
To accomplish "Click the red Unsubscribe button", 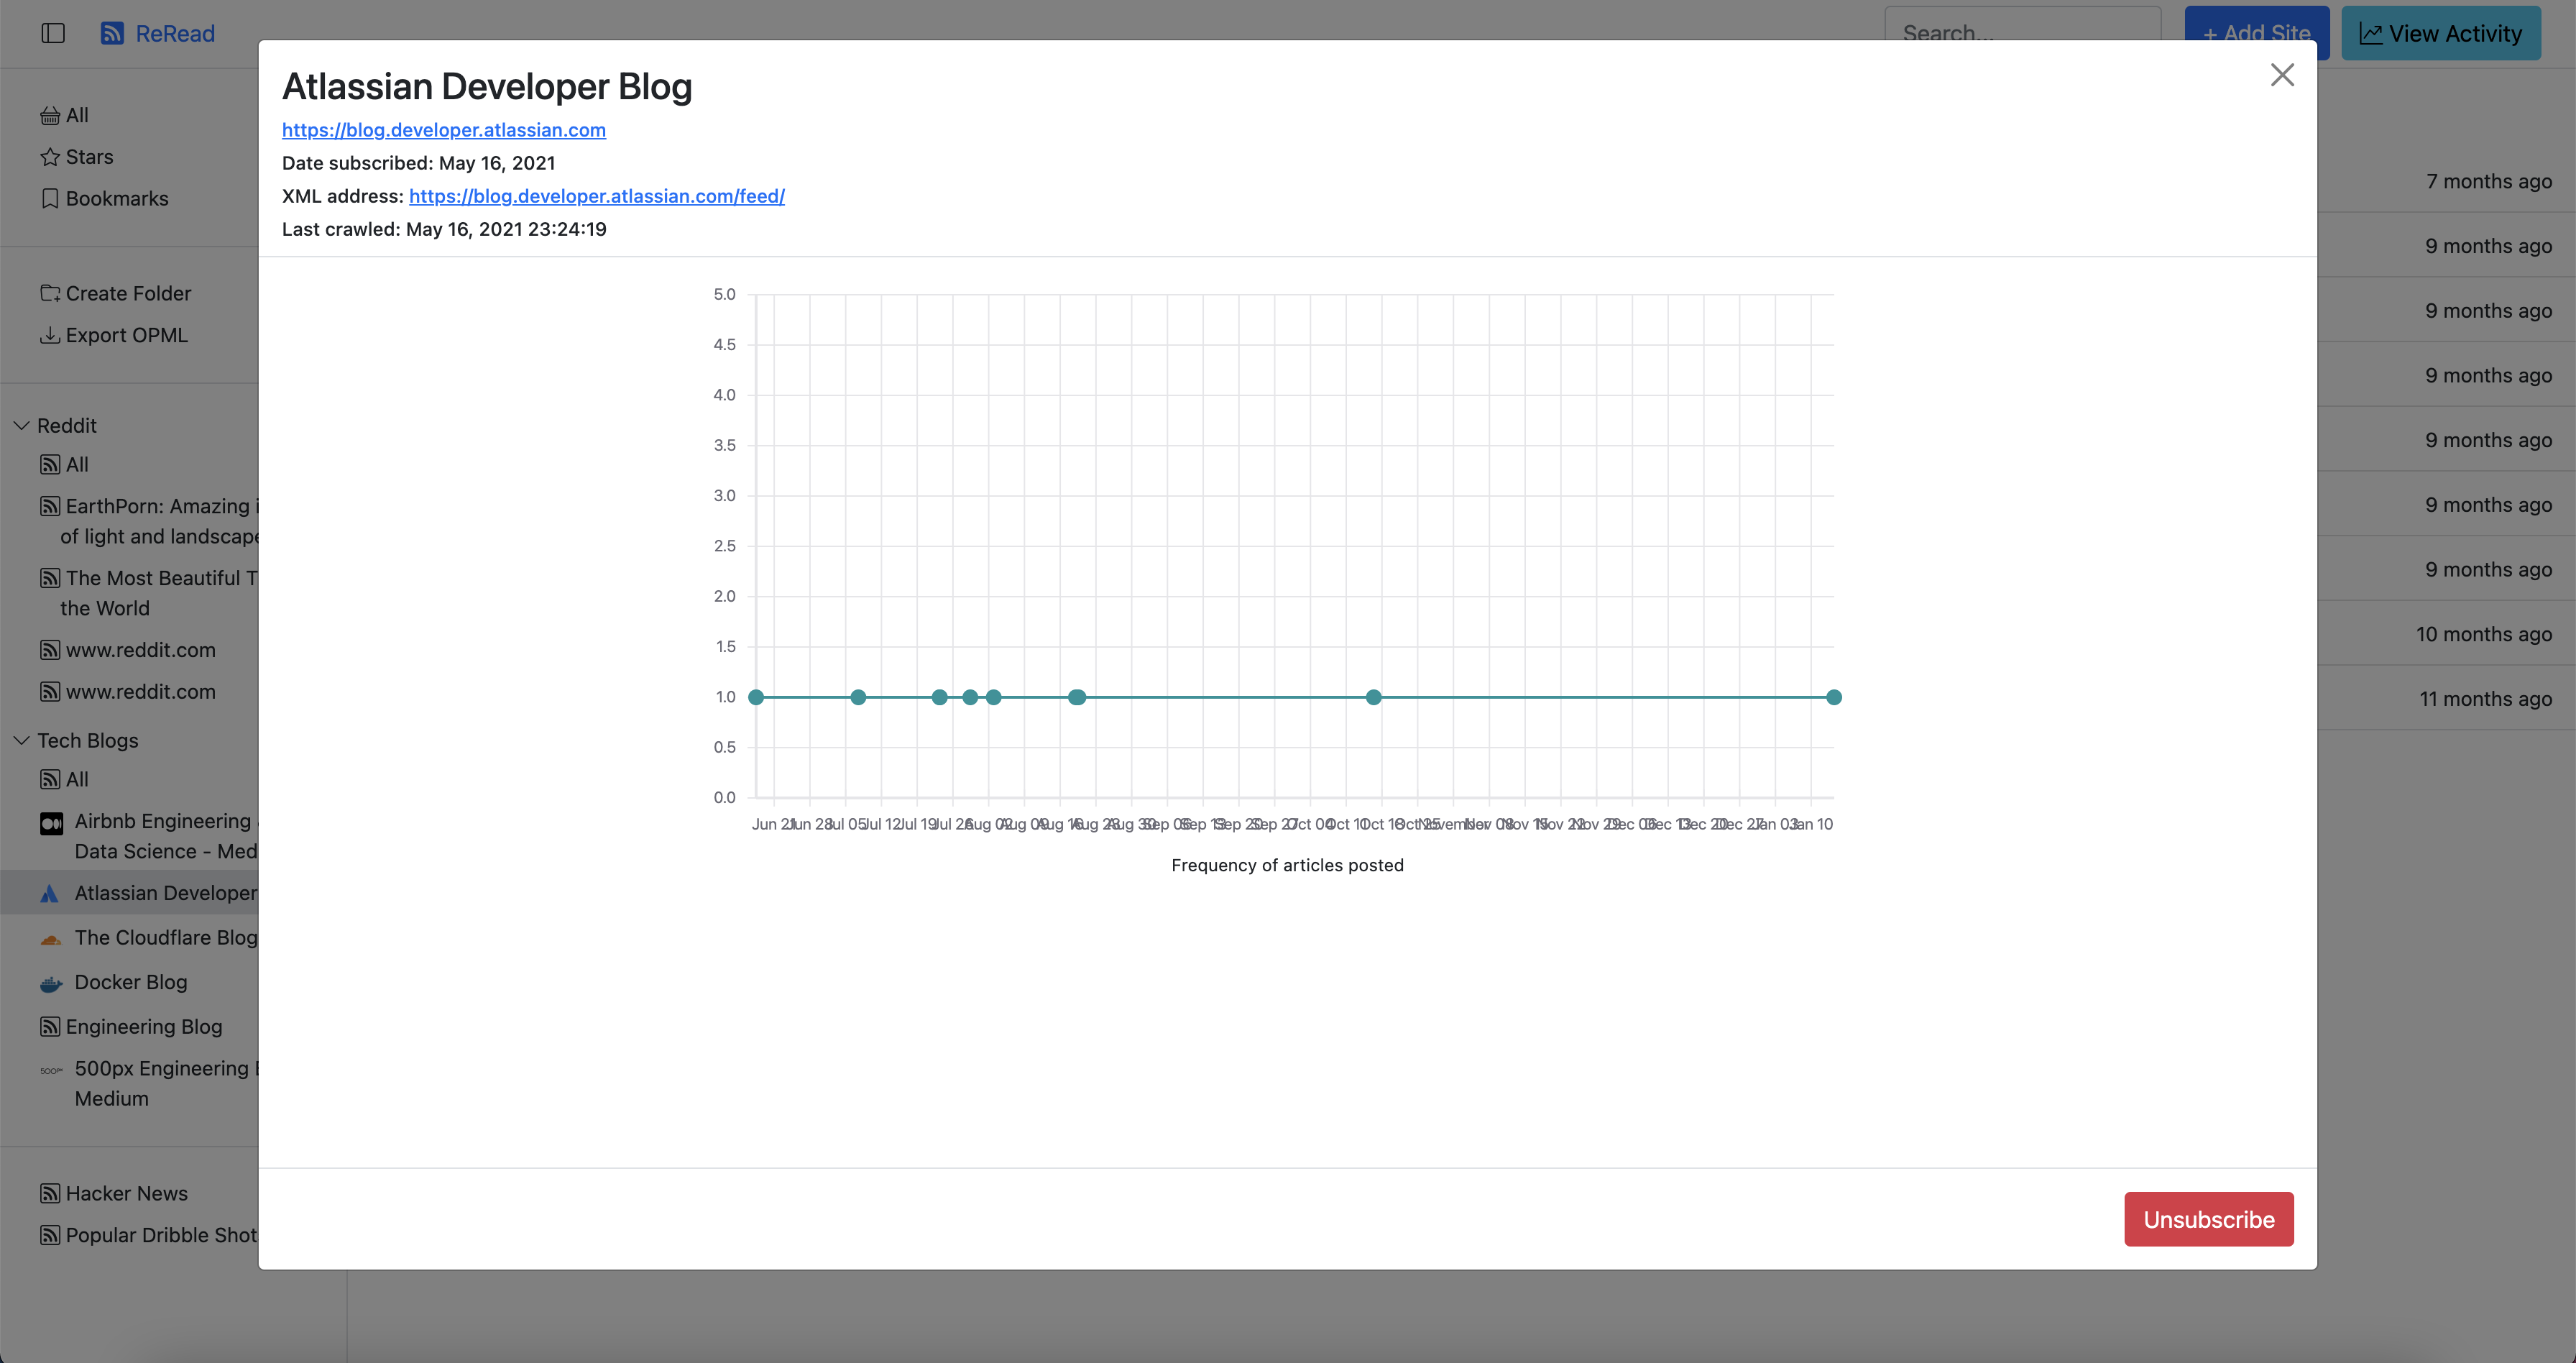I will point(2208,1219).
